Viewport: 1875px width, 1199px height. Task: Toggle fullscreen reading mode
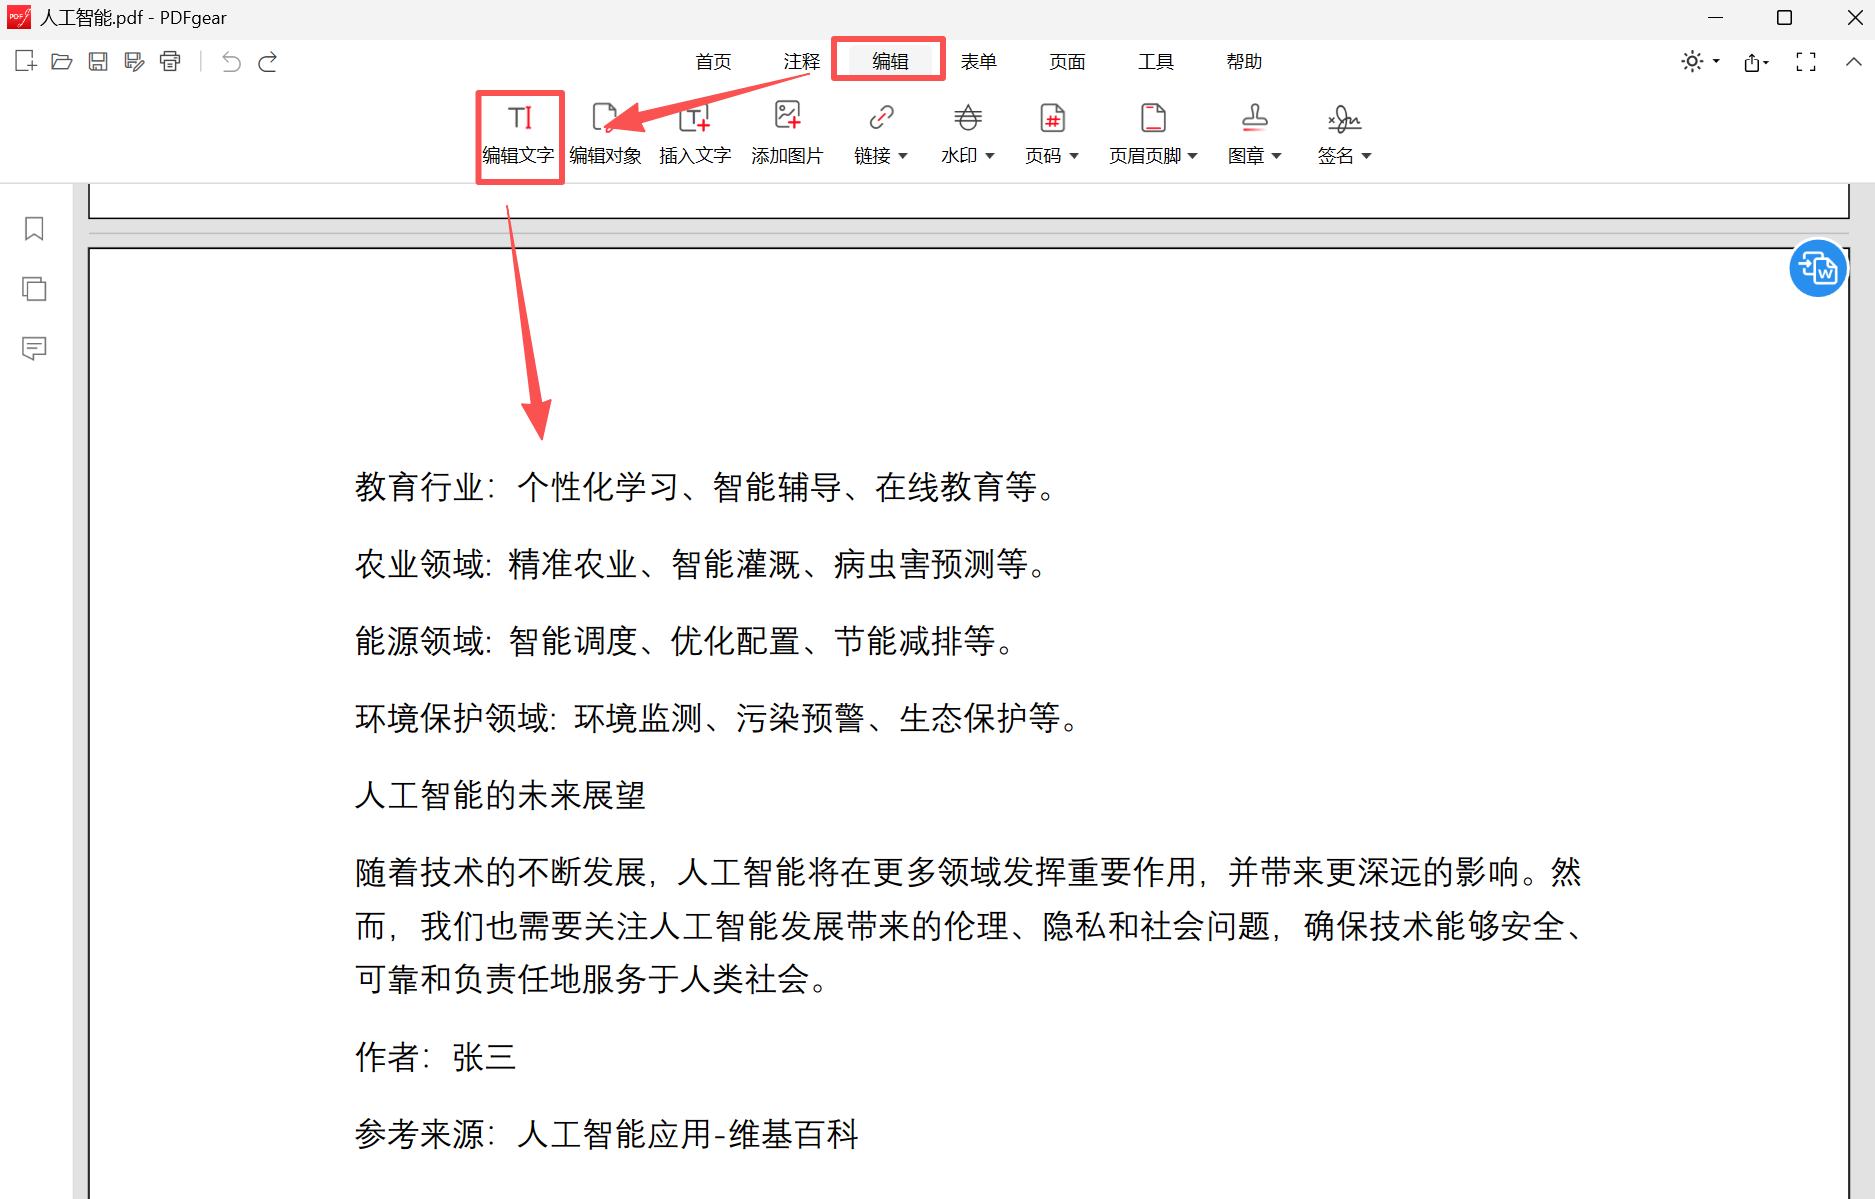pyautogui.click(x=1806, y=61)
